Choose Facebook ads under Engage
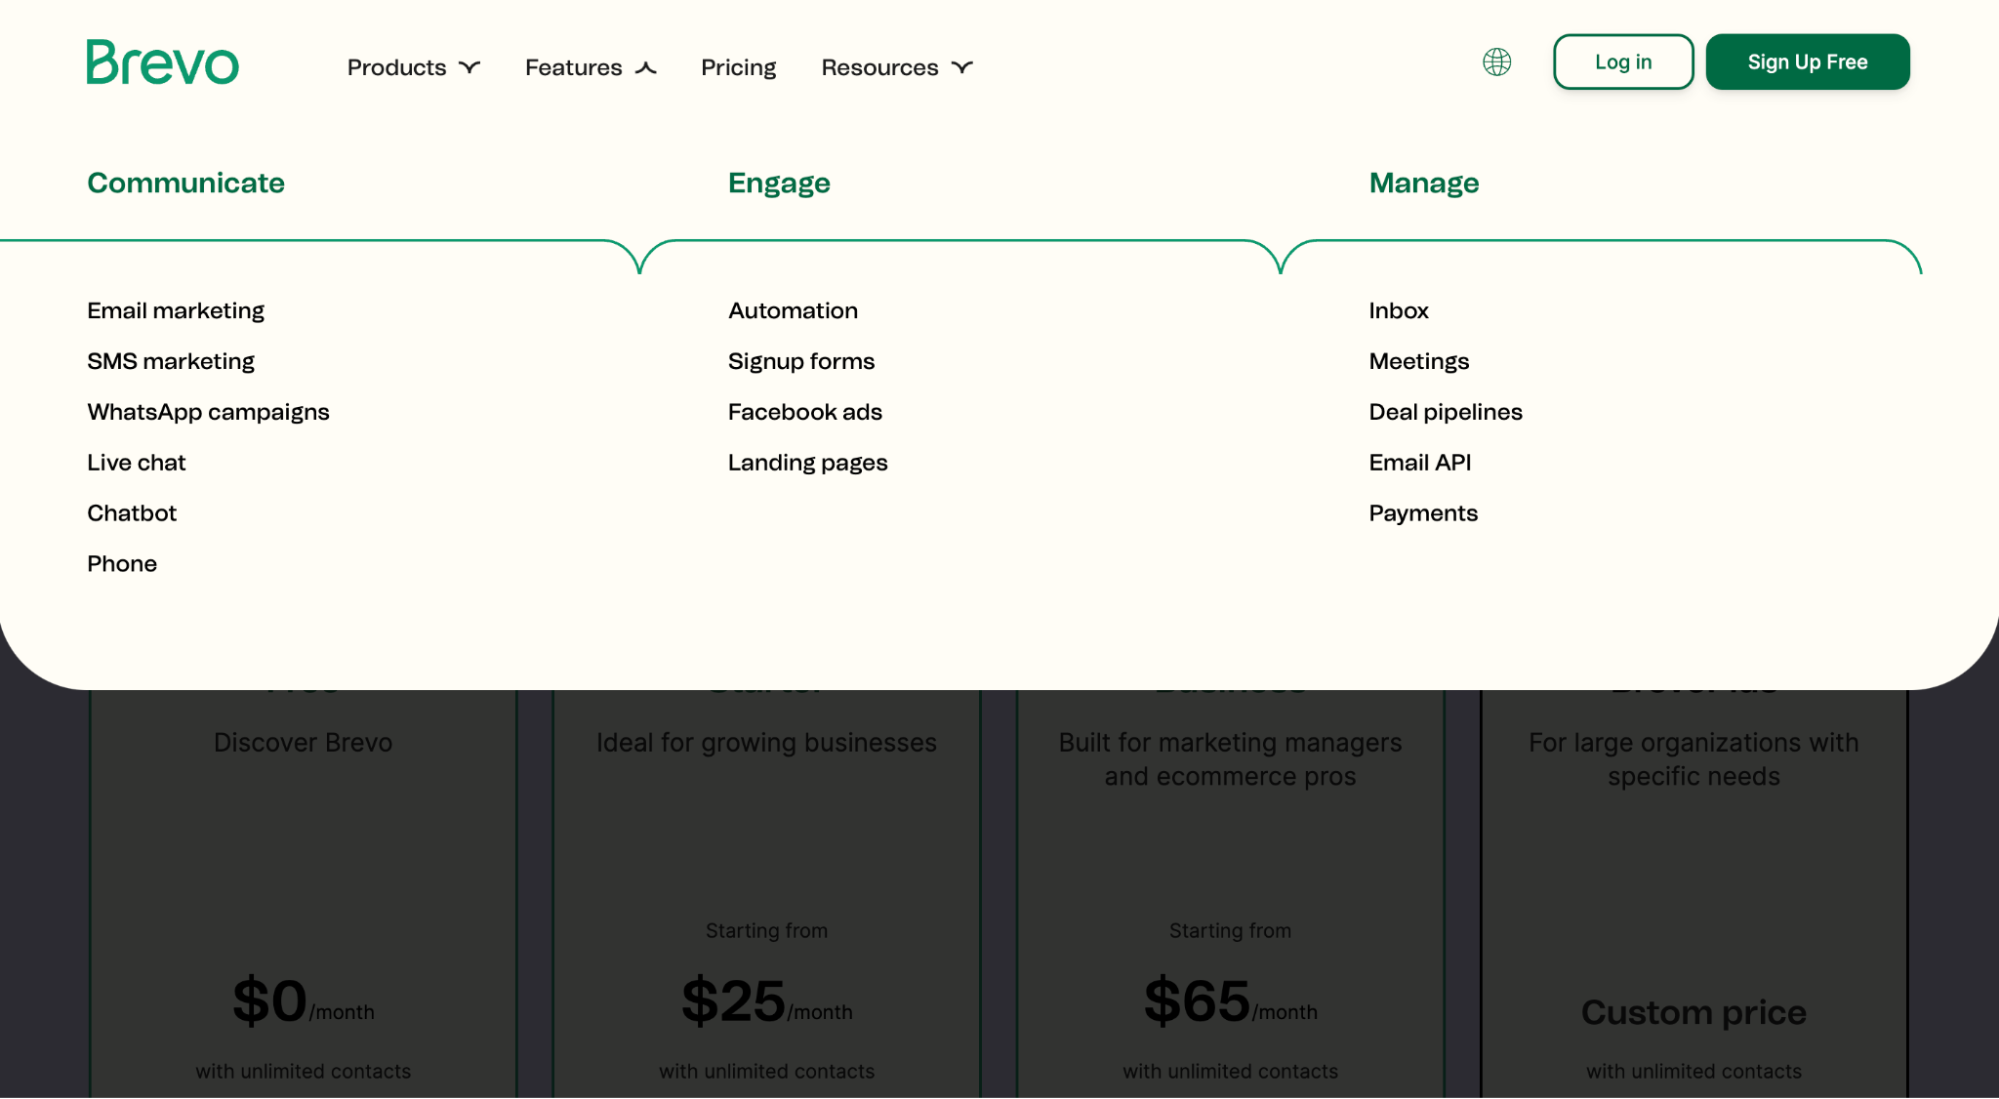 (804, 412)
